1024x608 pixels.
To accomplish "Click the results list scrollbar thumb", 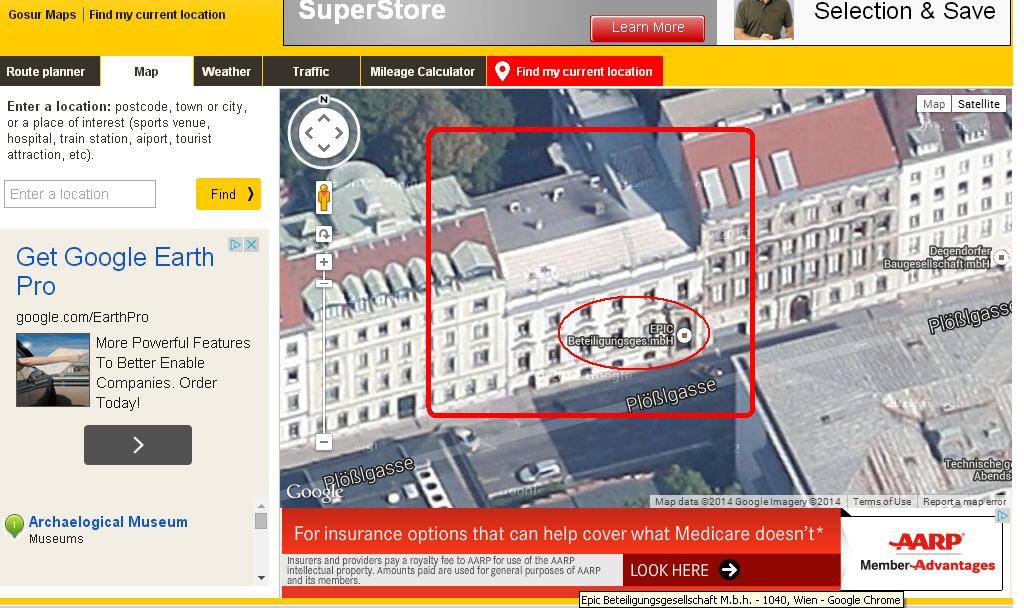I will (x=261, y=520).
